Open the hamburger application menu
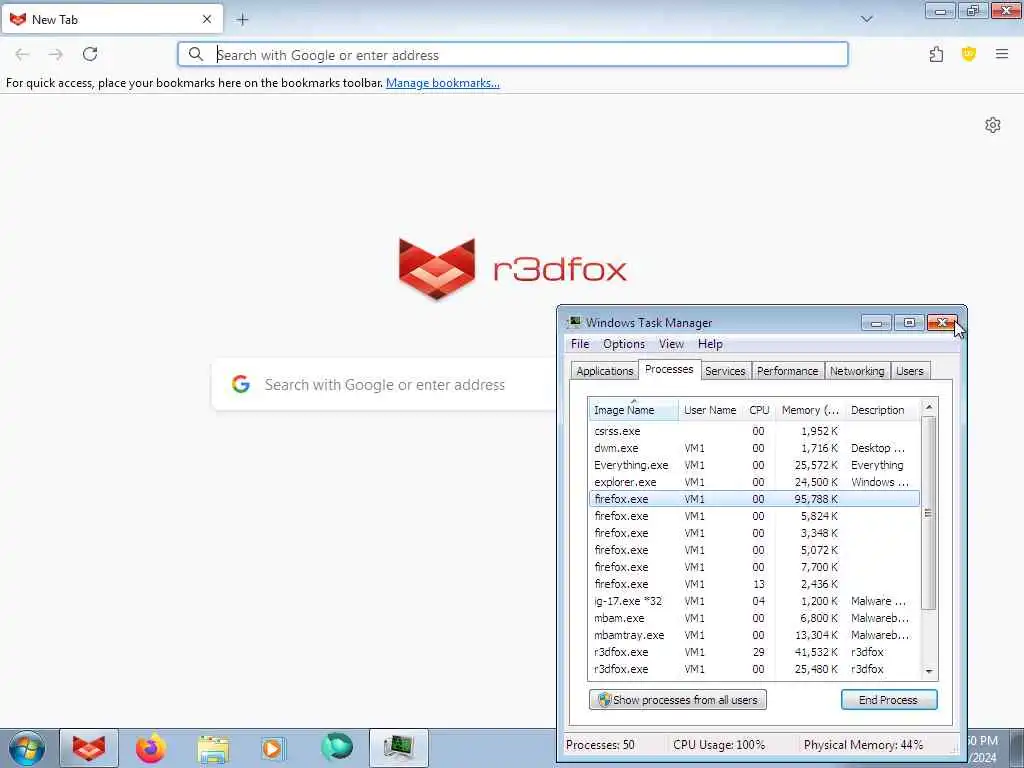 [1002, 54]
